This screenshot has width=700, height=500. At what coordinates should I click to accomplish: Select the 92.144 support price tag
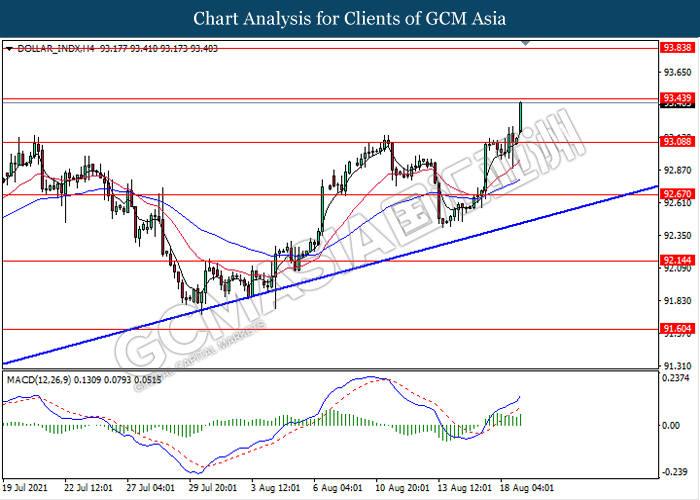click(677, 260)
